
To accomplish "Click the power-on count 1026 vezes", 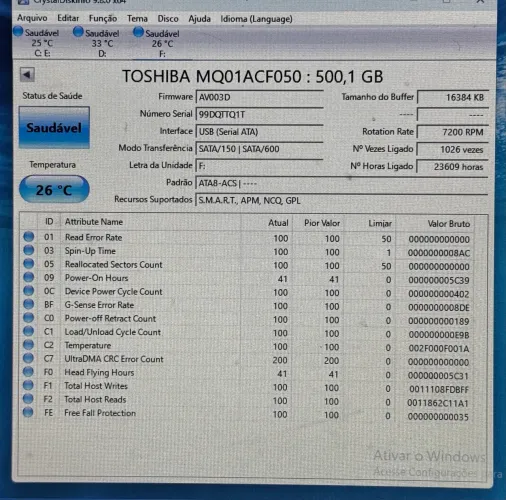I will coord(453,150).
